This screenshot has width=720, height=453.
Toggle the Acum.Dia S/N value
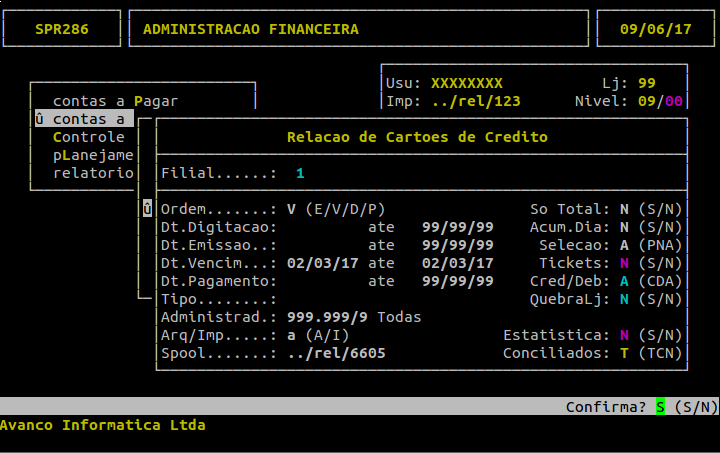[624, 227]
